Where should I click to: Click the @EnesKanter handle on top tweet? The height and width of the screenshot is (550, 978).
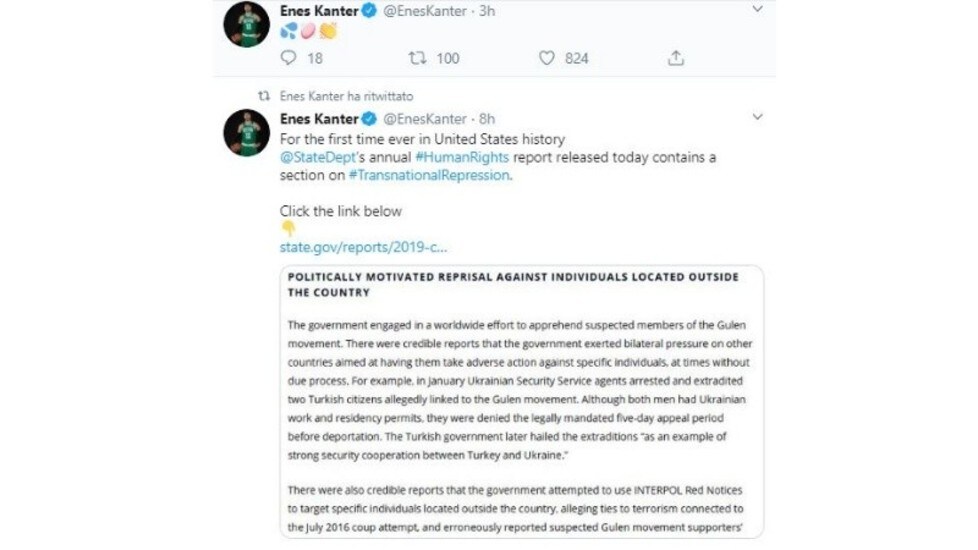(x=425, y=11)
